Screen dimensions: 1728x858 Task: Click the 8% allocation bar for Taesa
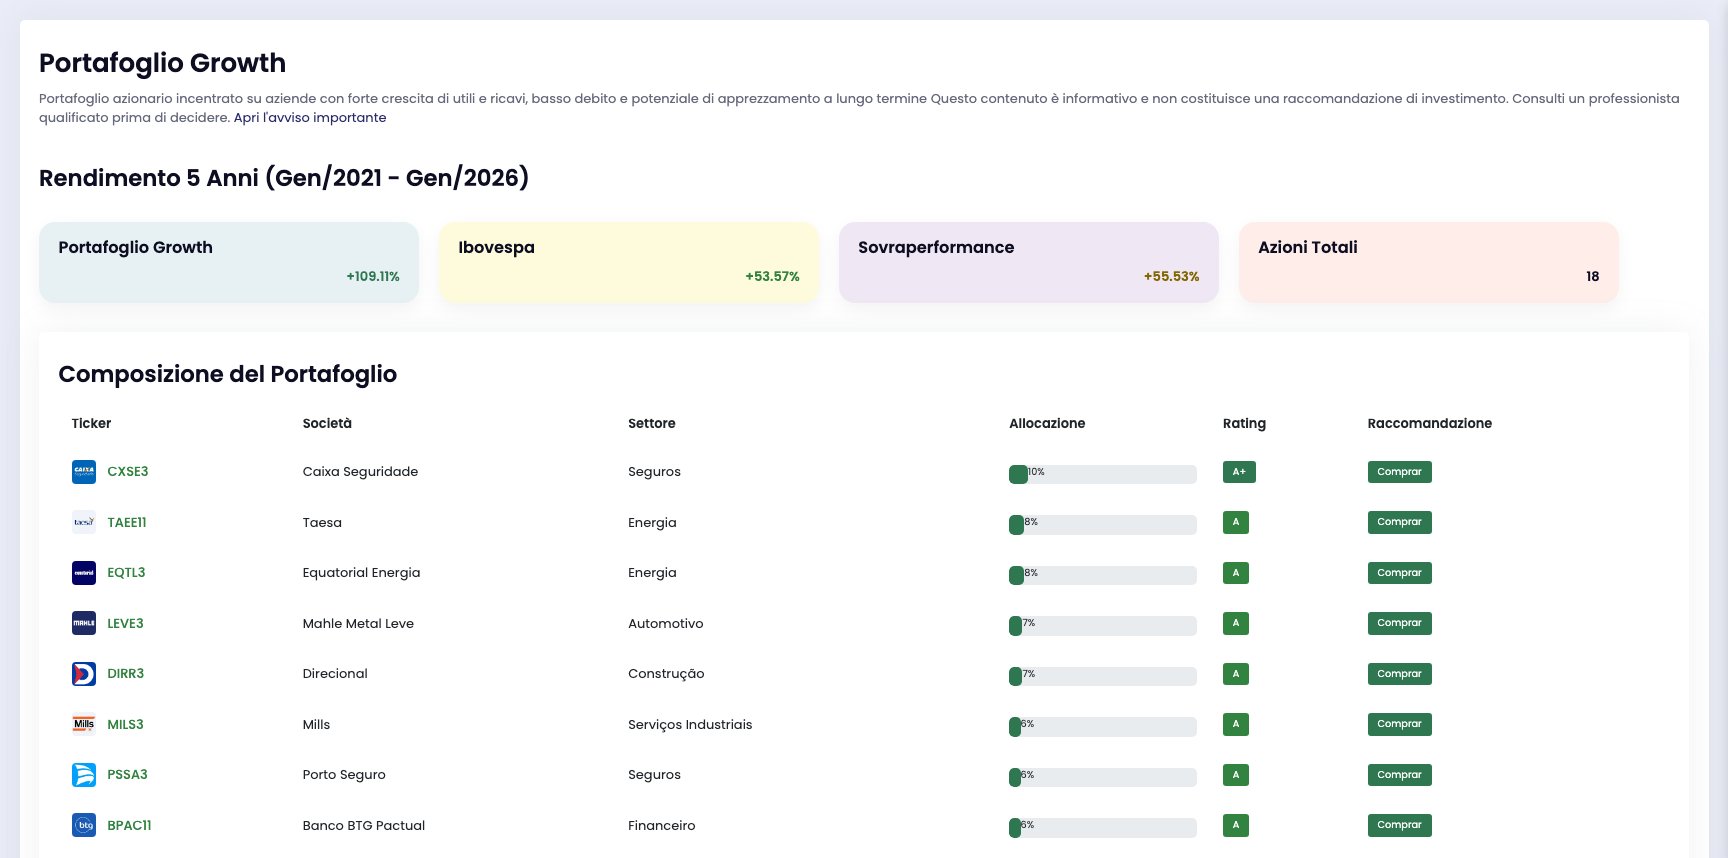coord(1102,524)
